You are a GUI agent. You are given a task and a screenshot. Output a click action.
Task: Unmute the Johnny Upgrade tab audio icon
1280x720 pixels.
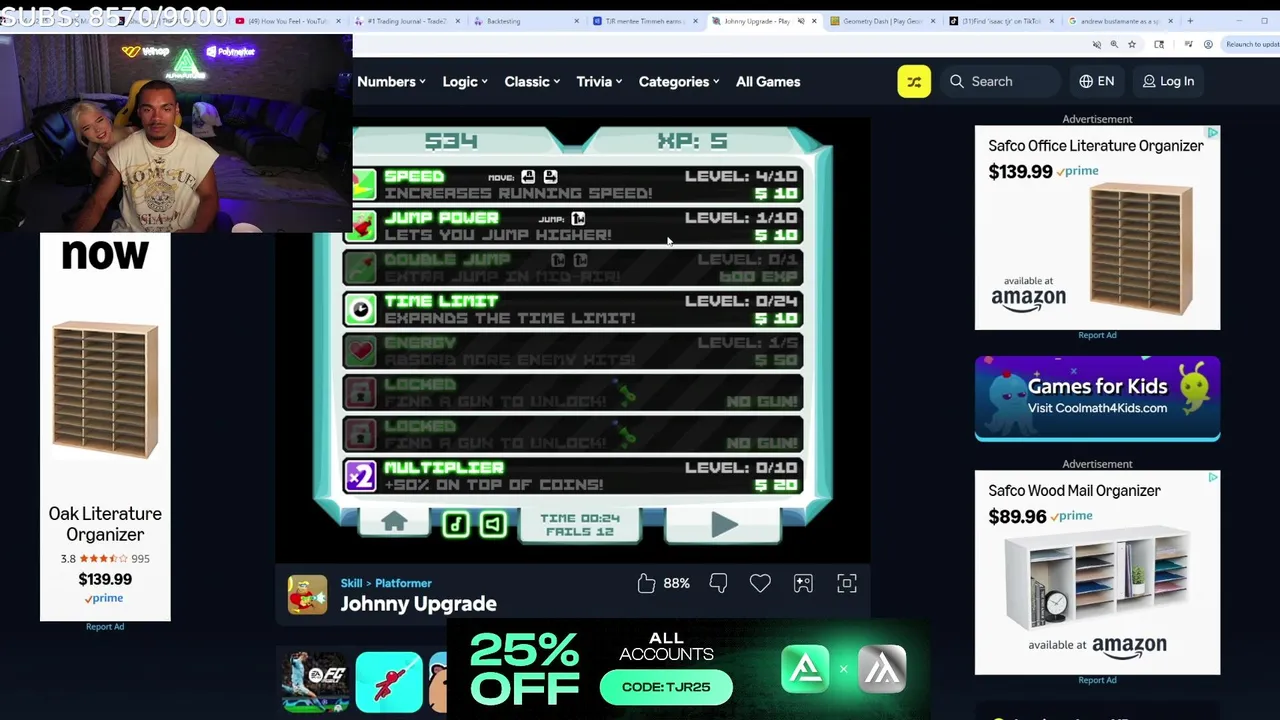[801, 21]
